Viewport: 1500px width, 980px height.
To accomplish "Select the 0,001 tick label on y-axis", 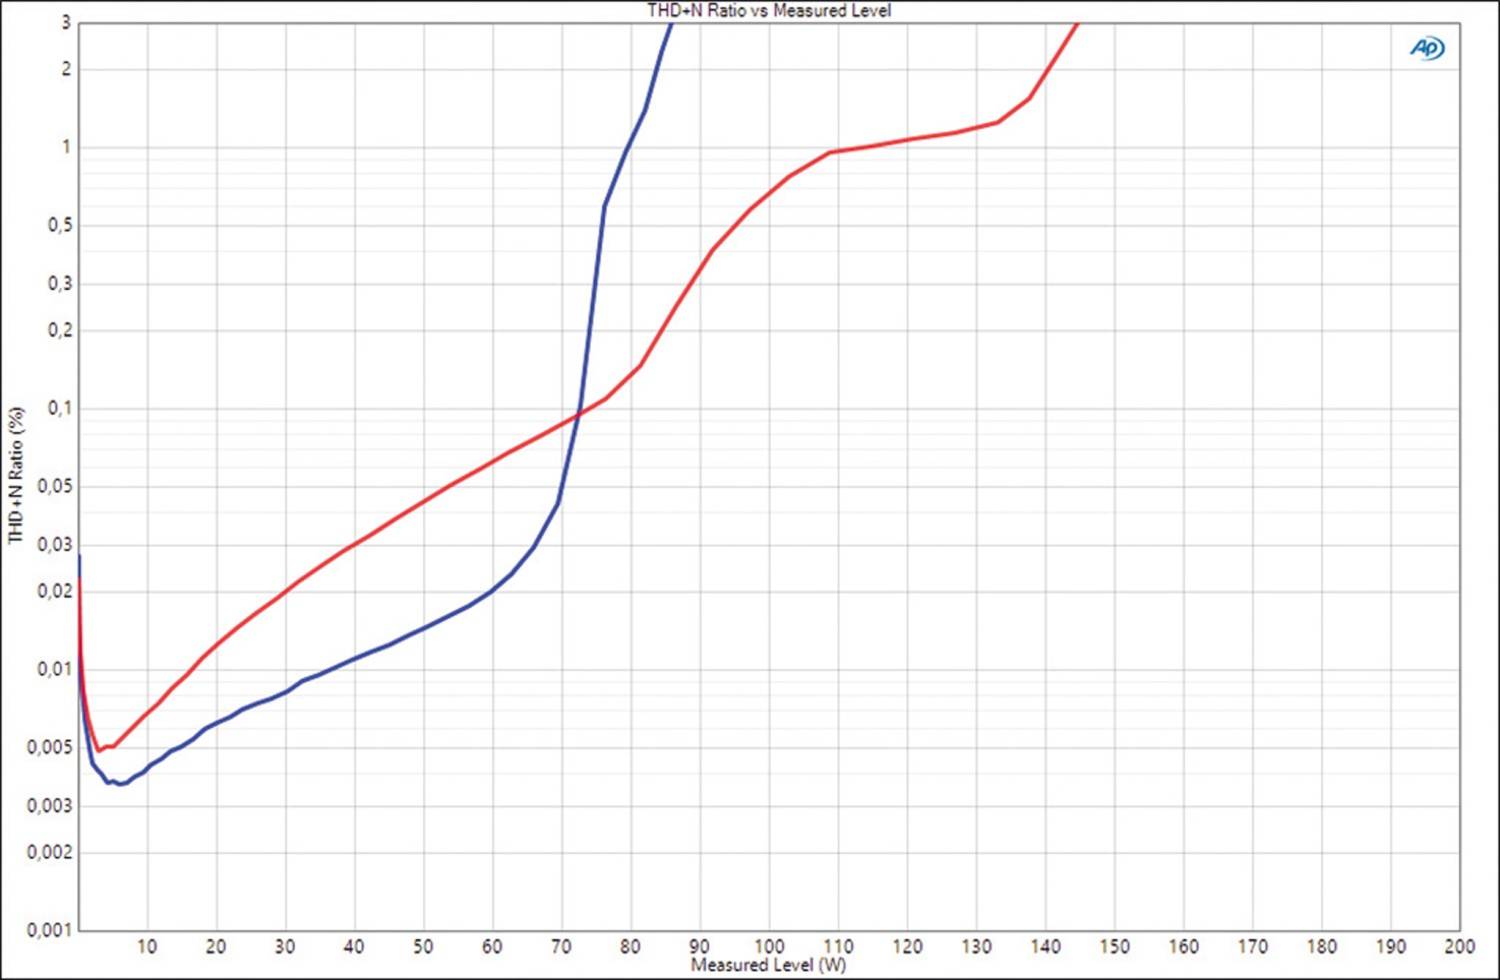I will [49, 930].
